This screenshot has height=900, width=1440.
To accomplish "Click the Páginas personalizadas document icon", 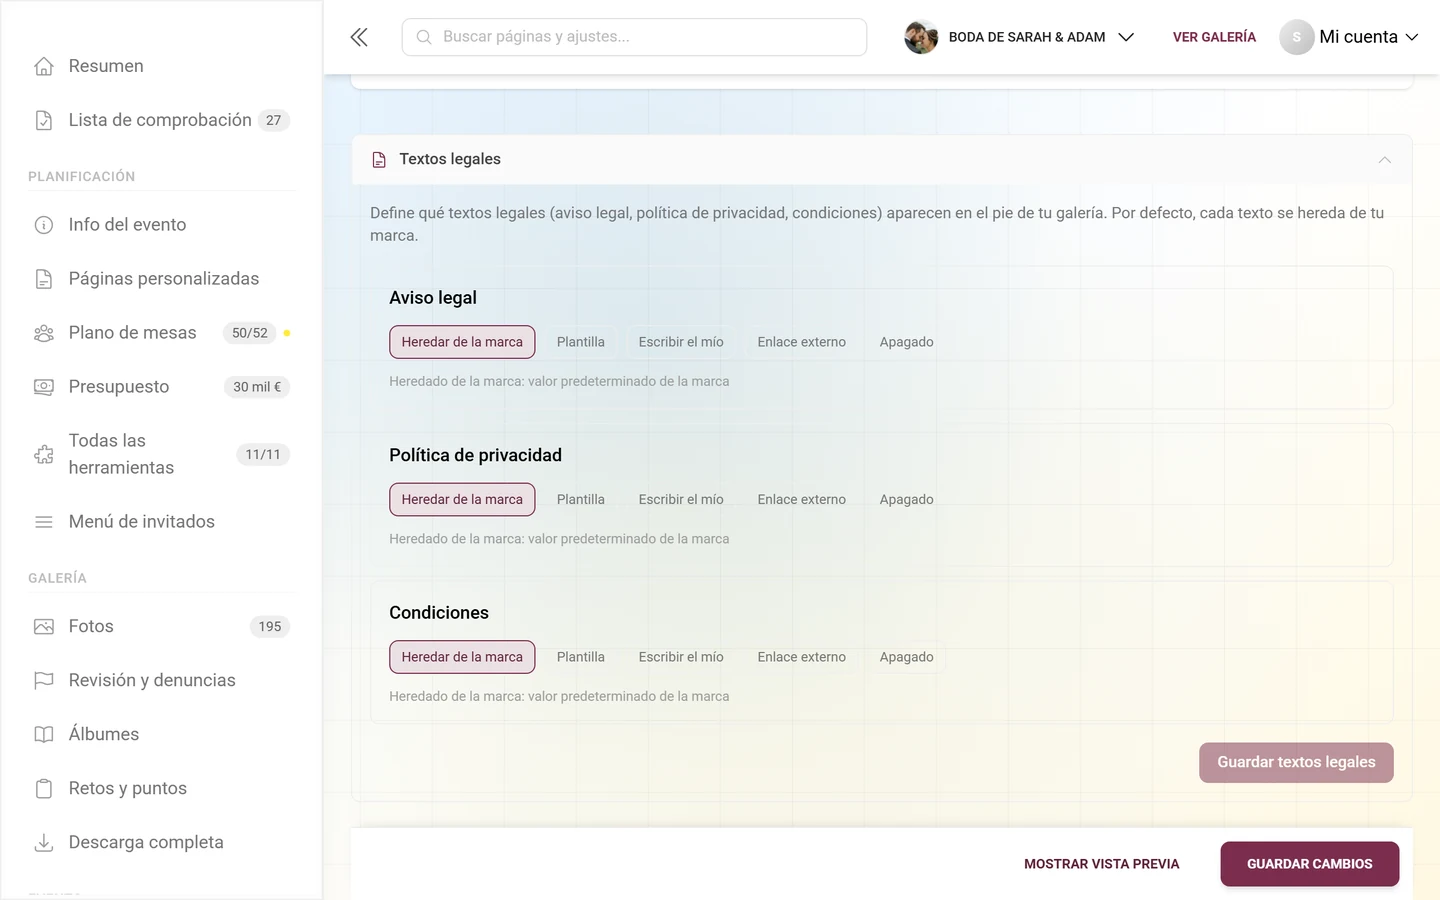I will (x=44, y=279).
